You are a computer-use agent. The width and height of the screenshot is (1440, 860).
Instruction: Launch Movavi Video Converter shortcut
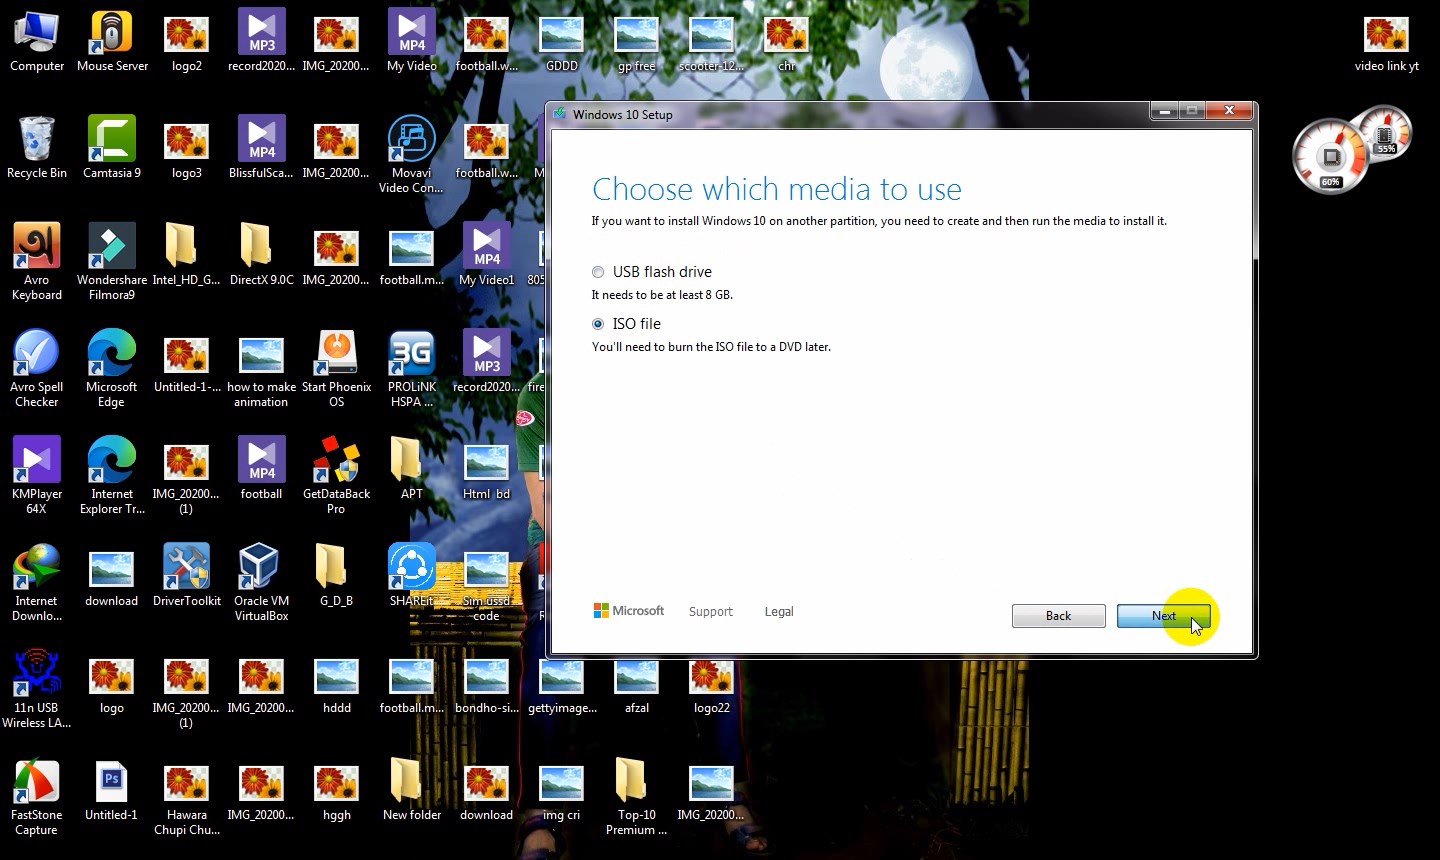point(411,155)
